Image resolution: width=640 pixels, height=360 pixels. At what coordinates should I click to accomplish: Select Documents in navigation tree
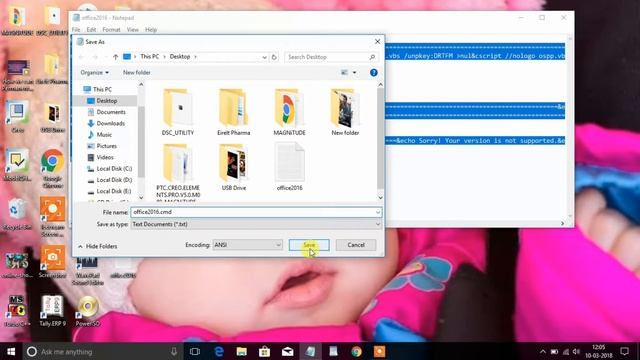[x=111, y=112]
